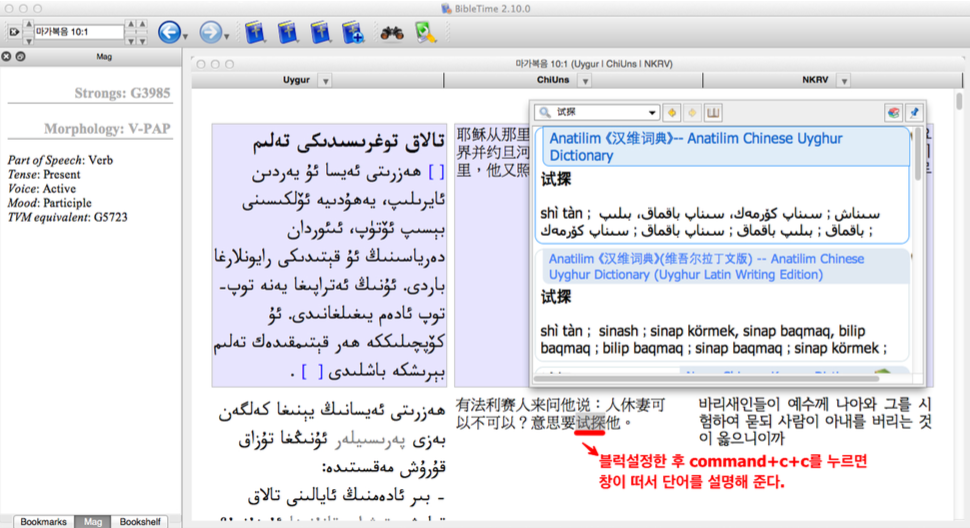Viewport: 970px width, 528px height.
Task: Click the 'Tense: Present' line
Action: coord(44,174)
